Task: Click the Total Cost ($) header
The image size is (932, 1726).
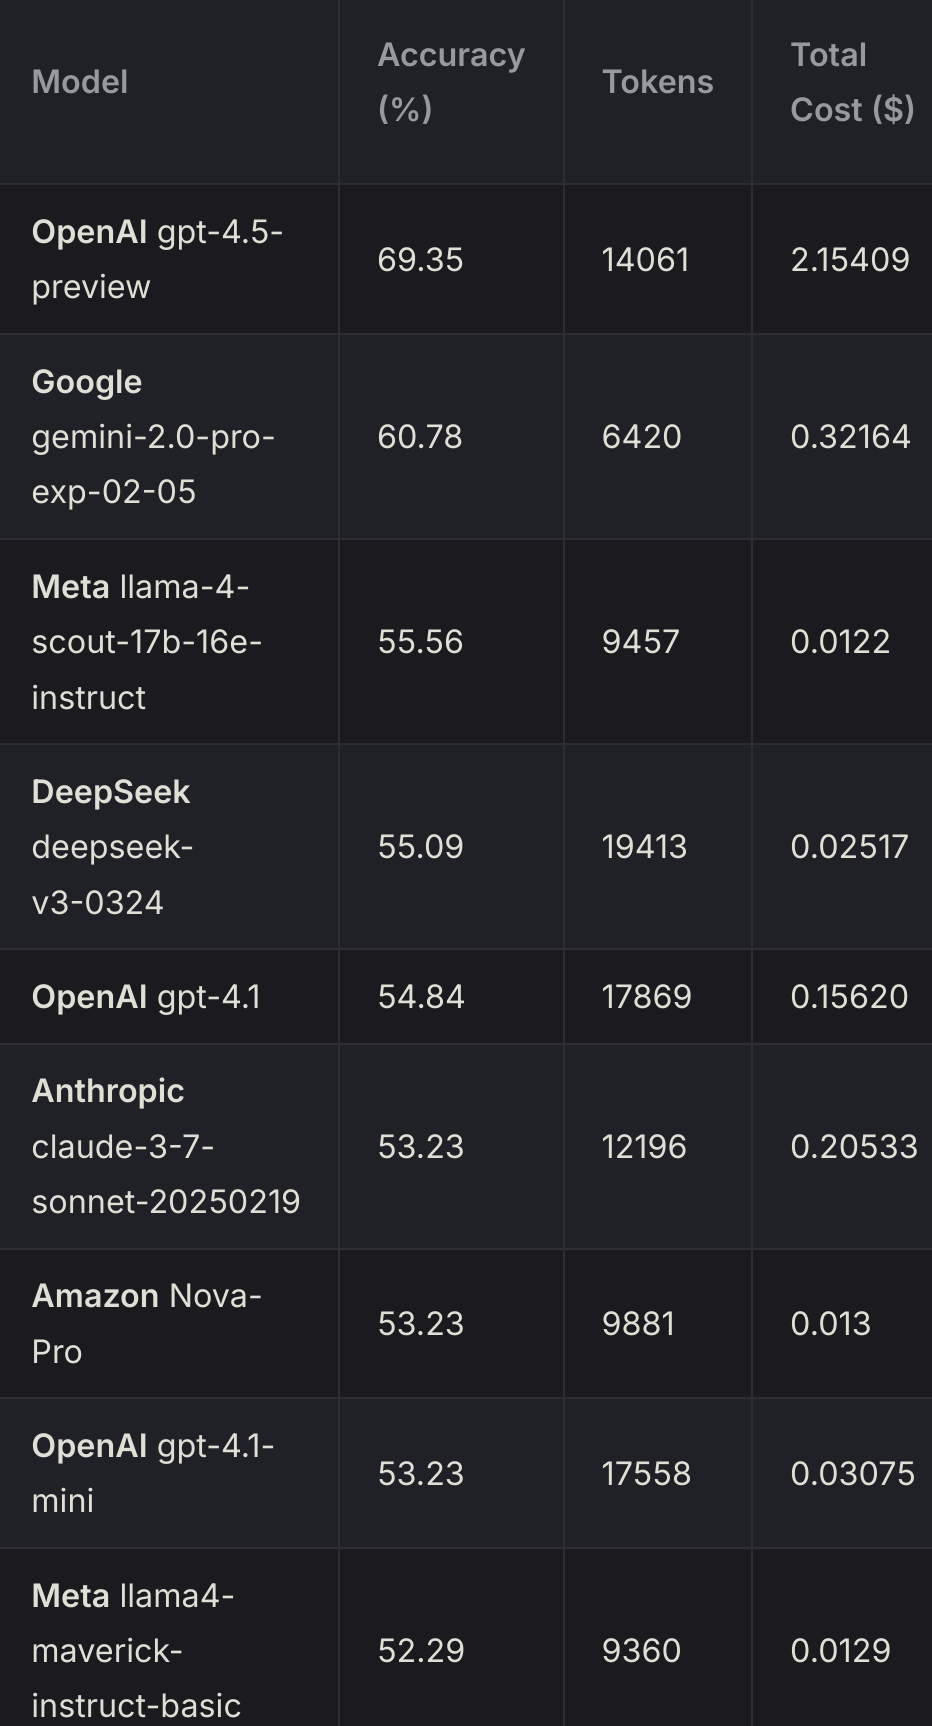Action: tap(851, 82)
